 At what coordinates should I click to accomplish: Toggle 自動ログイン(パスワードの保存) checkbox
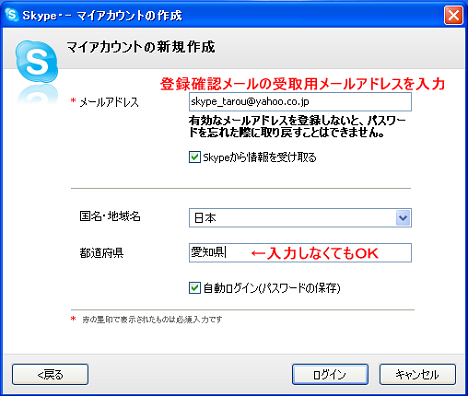click(x=195, y=288)
